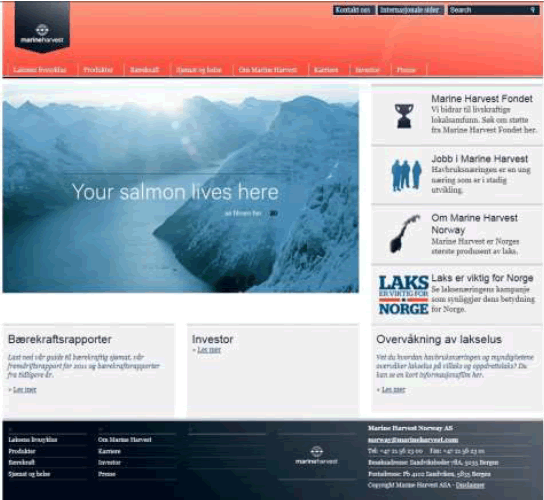Open Om Marine Harvest Norway heading

(474, 224)
